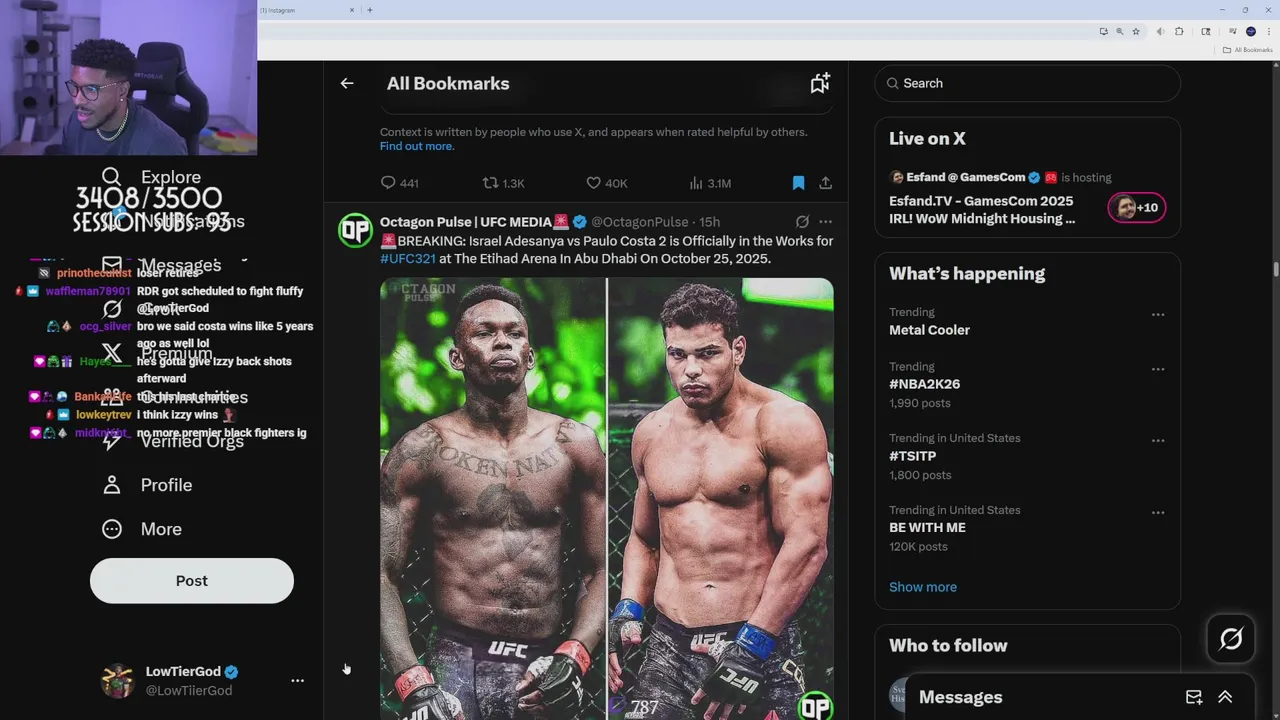
Task: Open the Adesanya vs Costa fight image
Action: (x=607, y=498)
